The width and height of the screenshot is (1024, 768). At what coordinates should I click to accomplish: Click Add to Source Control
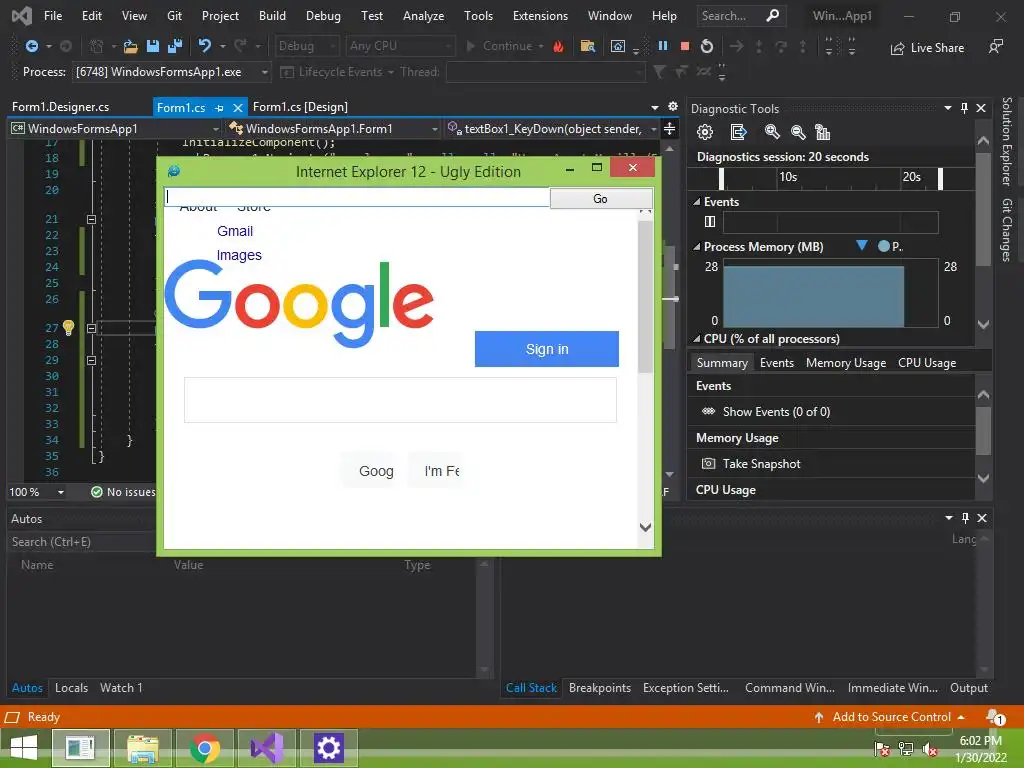889,717
